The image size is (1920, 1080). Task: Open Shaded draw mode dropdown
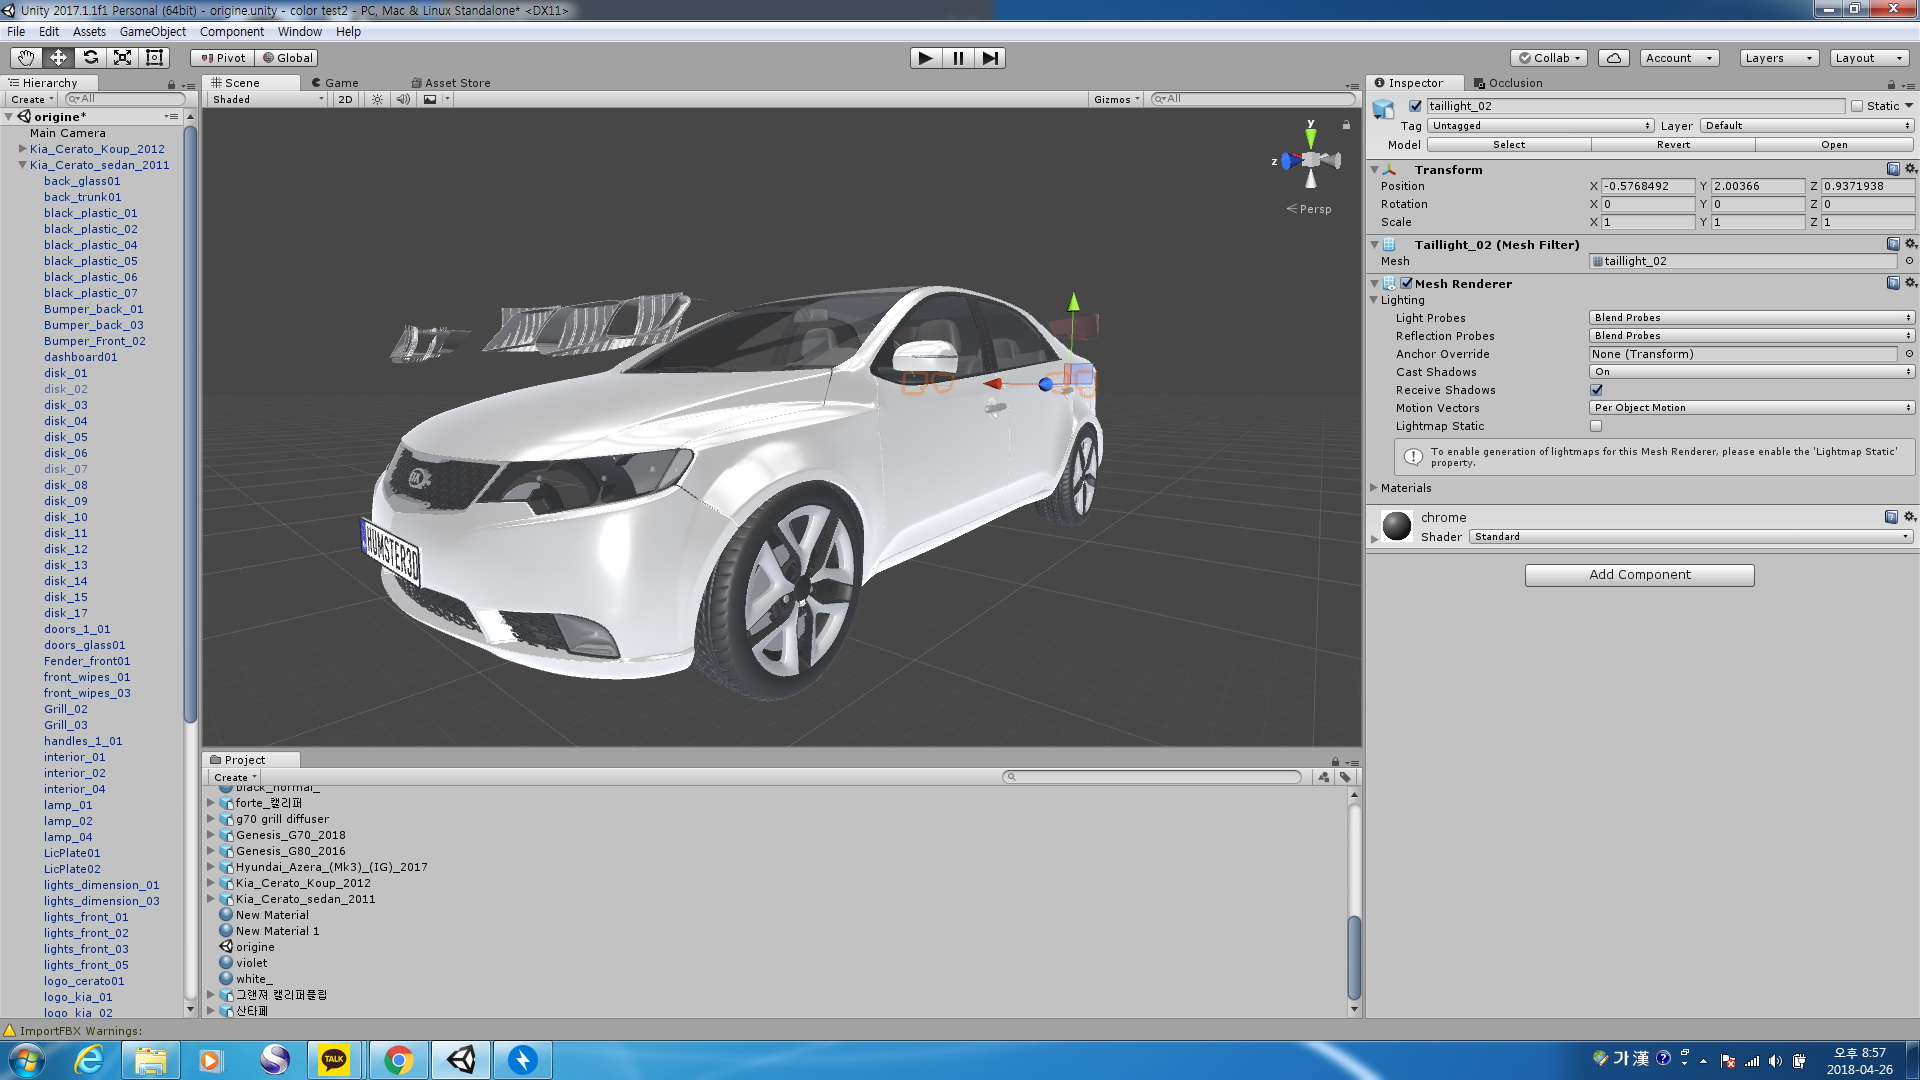click(x=267, y=99)
